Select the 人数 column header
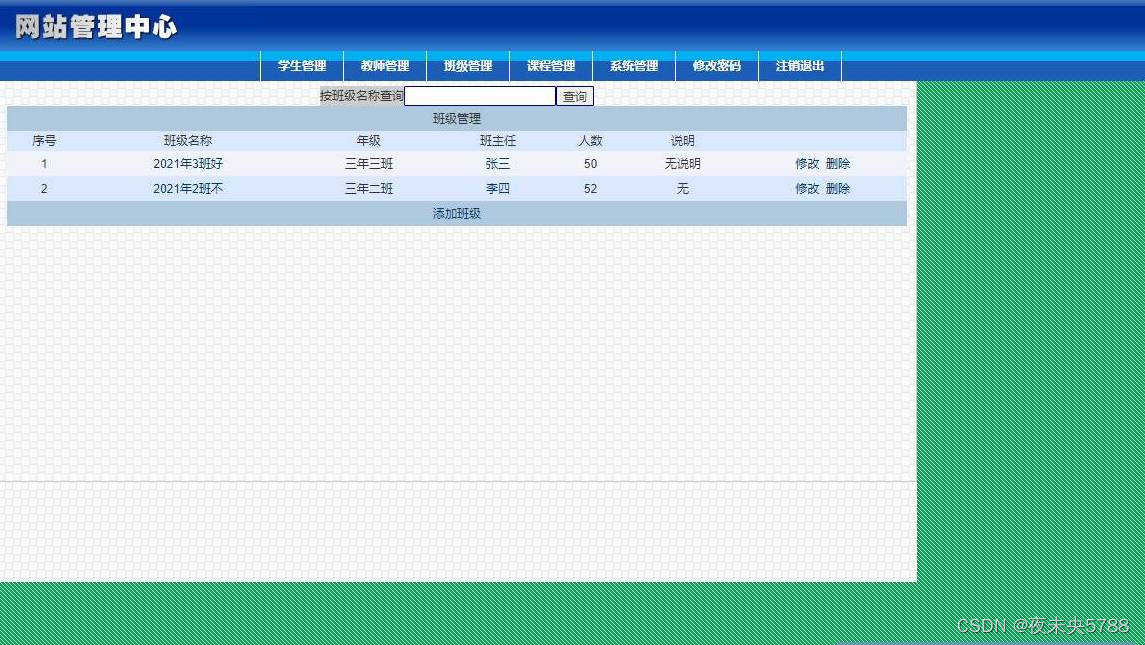Screen dimensions: 1145x645 click(590, 140)
